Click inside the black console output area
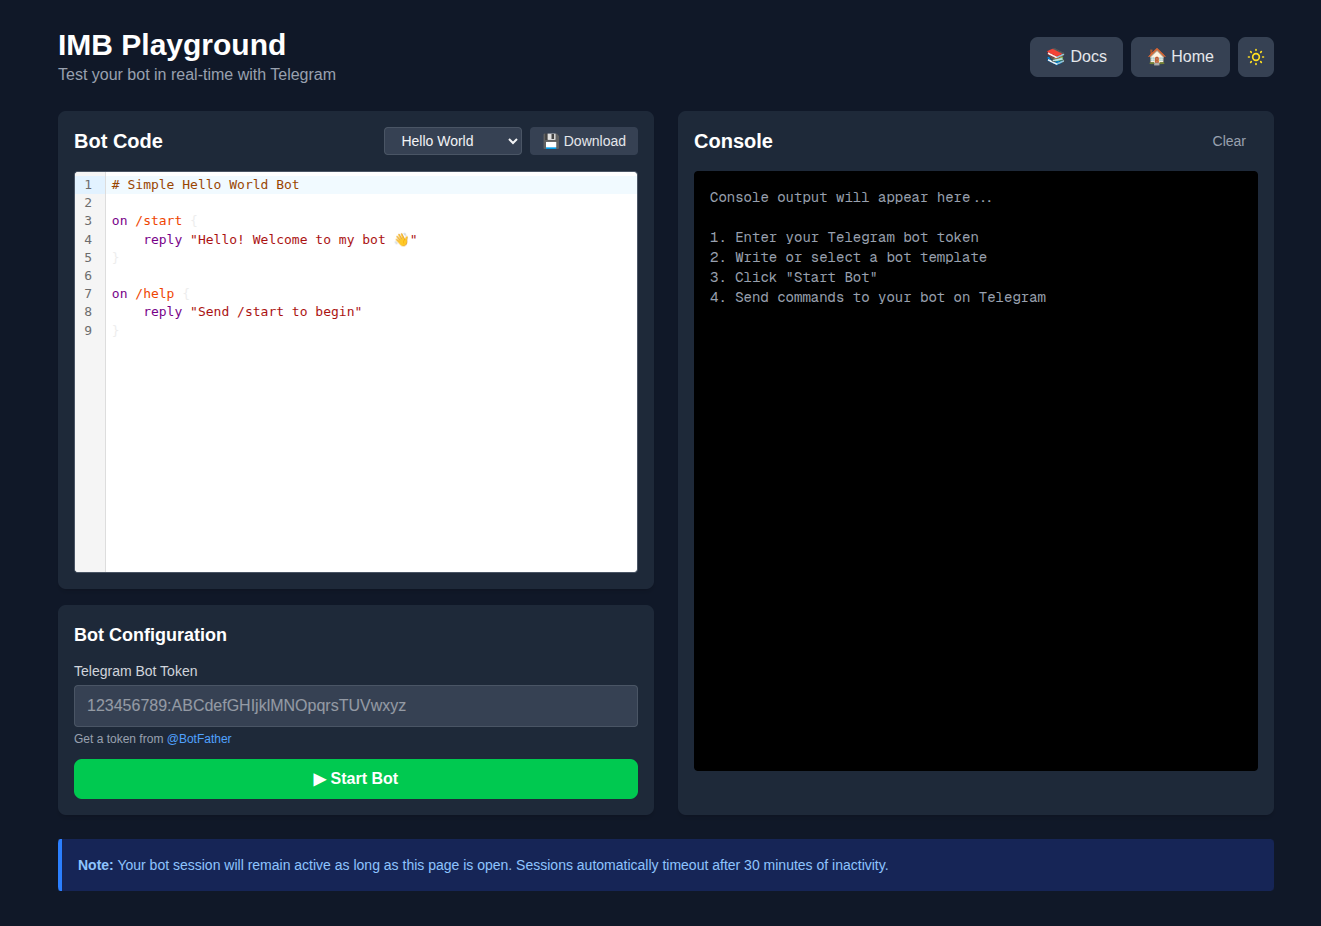1321x926 pixels. [976, 530]
